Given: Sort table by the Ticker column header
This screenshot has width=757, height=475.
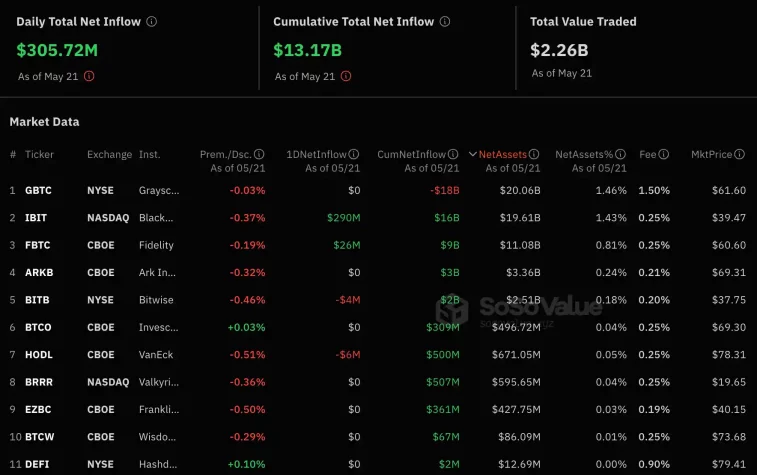Looking at the screenshot, I should coord(39,155).
